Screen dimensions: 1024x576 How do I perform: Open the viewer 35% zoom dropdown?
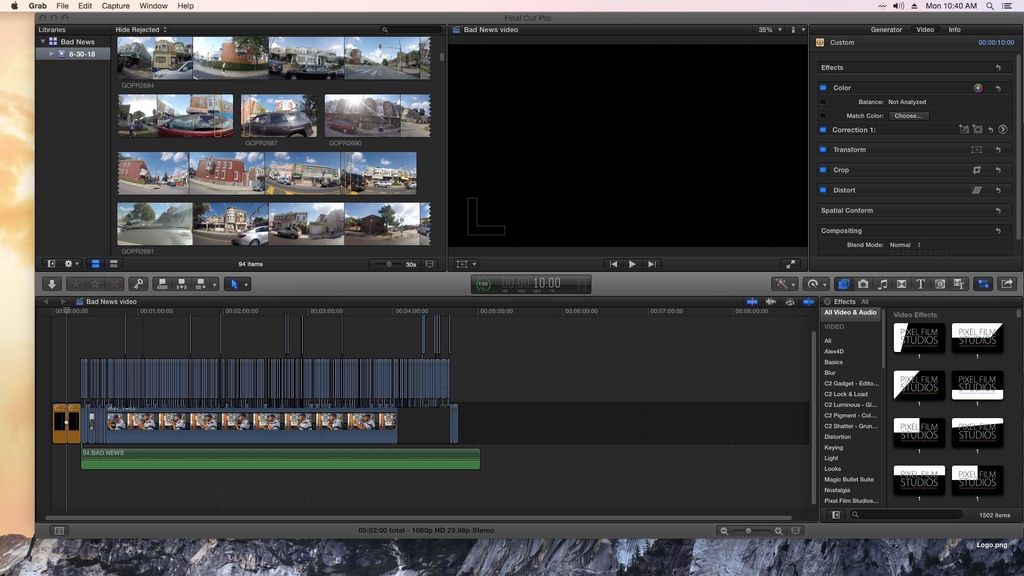coord(770,29)
